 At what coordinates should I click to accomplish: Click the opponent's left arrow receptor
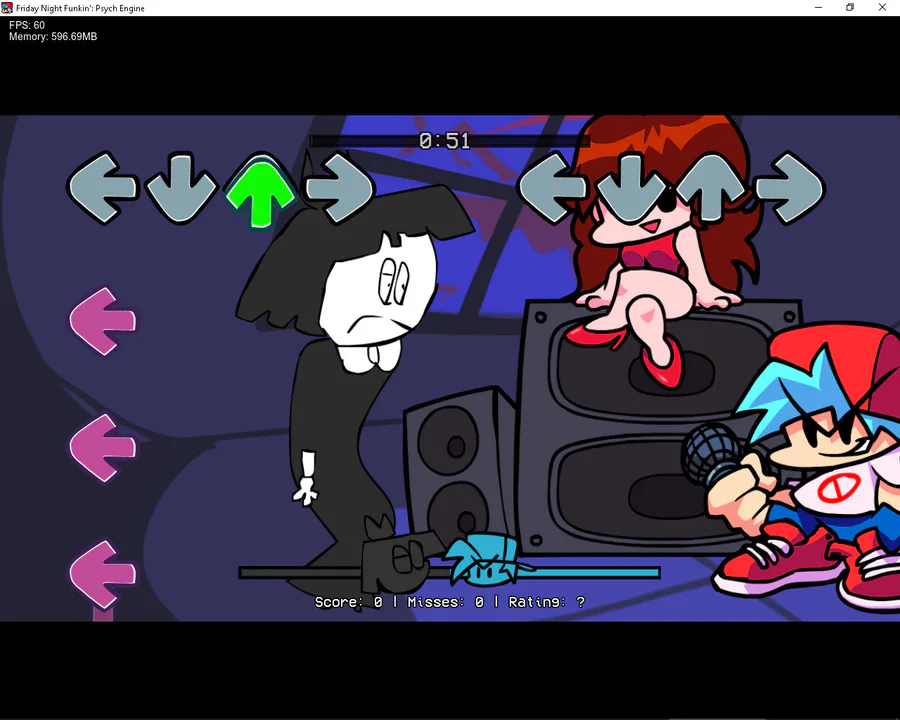(103, 188)
